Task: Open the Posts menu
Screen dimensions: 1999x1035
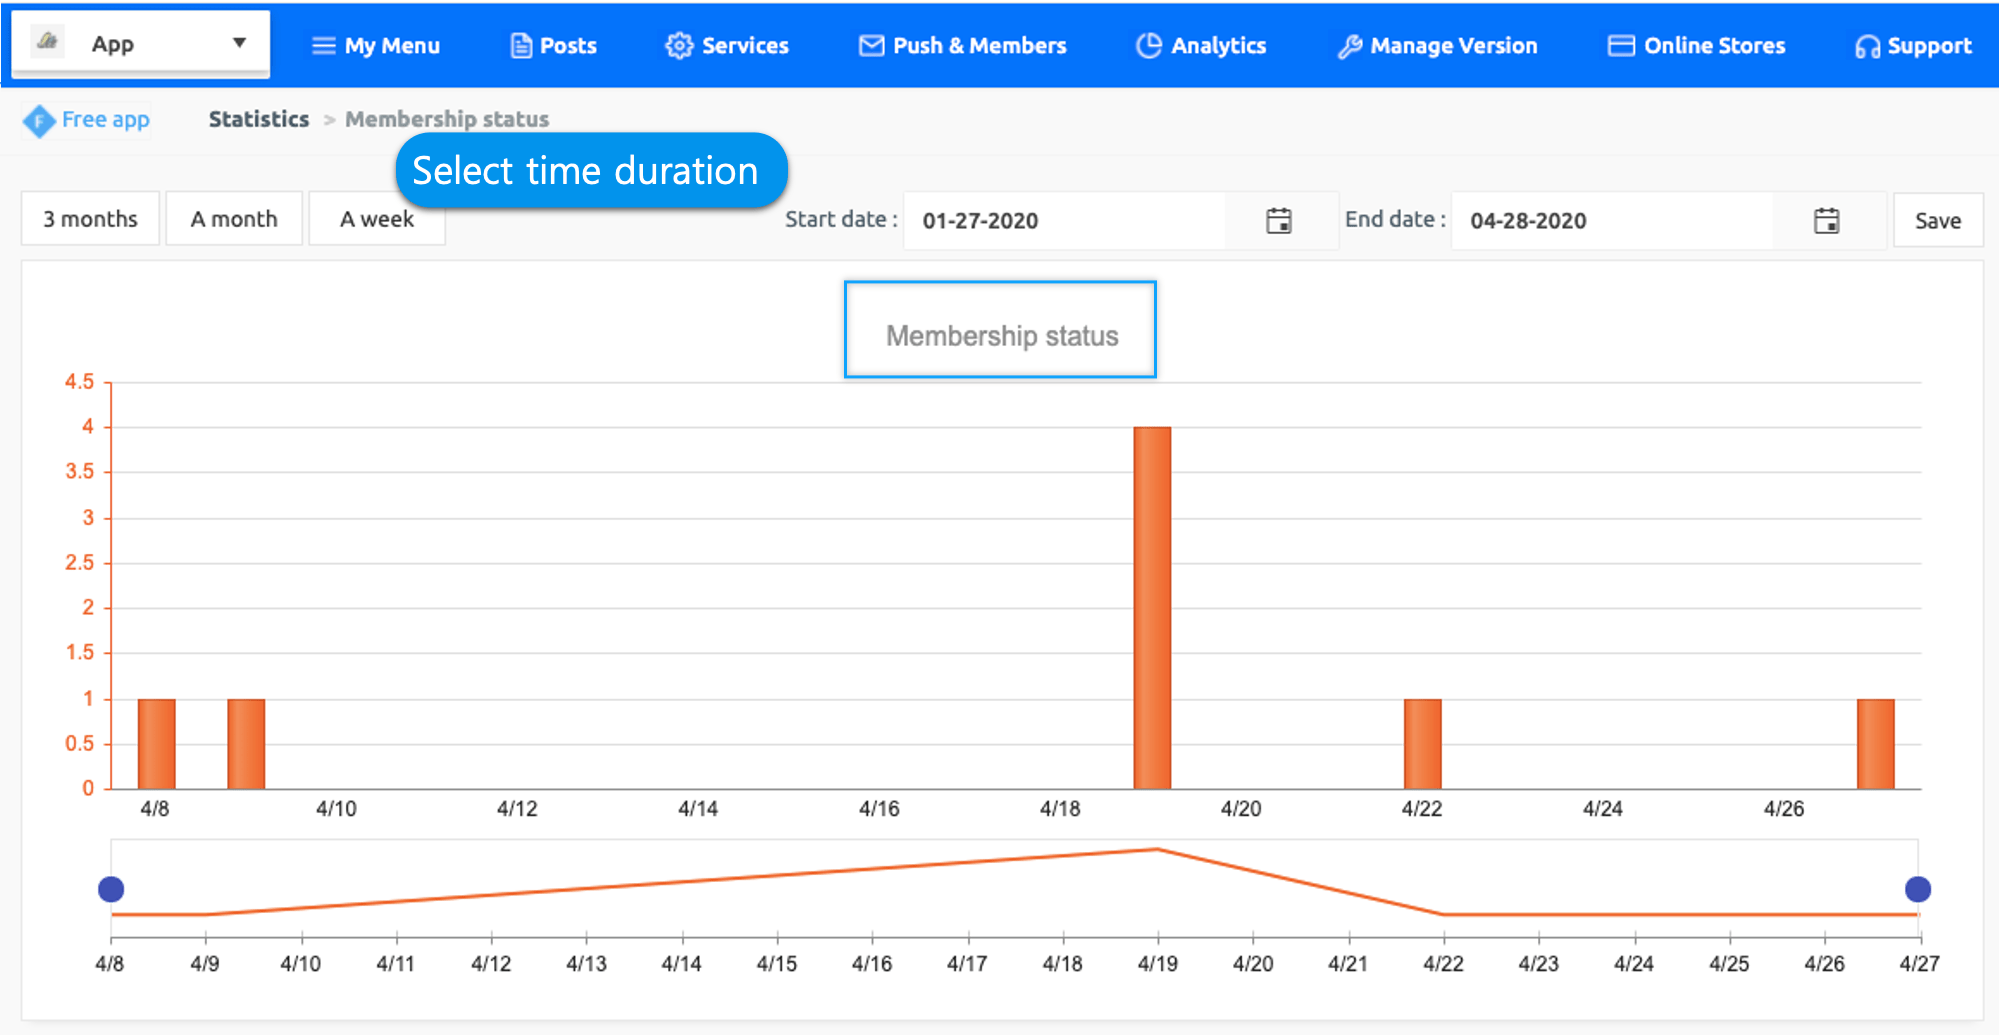Action: click(554, 46)
